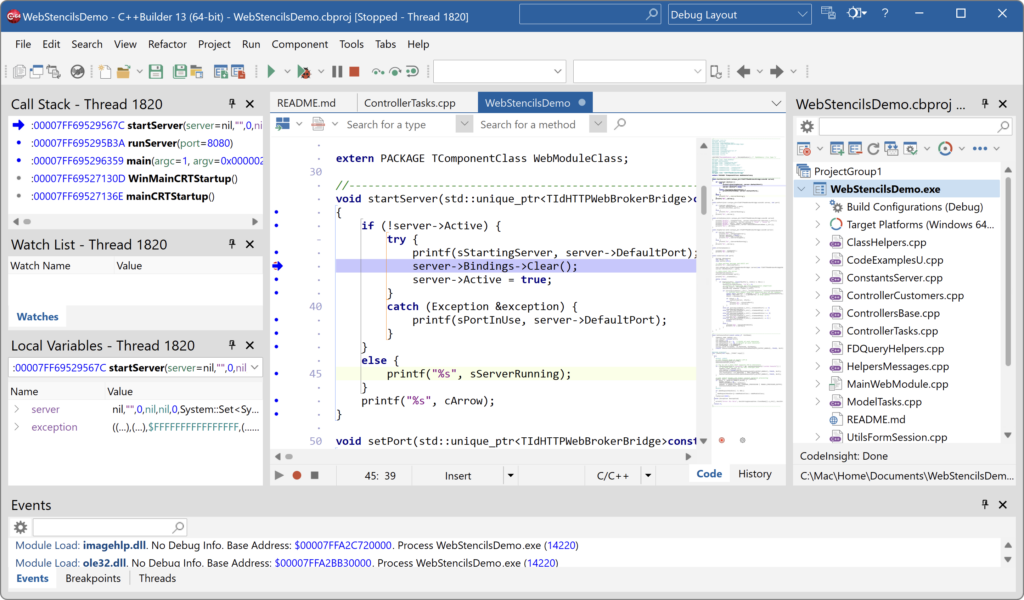
Task: Switch to the README.md editor tab
Action: pyautogui.click(x=306, y=103)
